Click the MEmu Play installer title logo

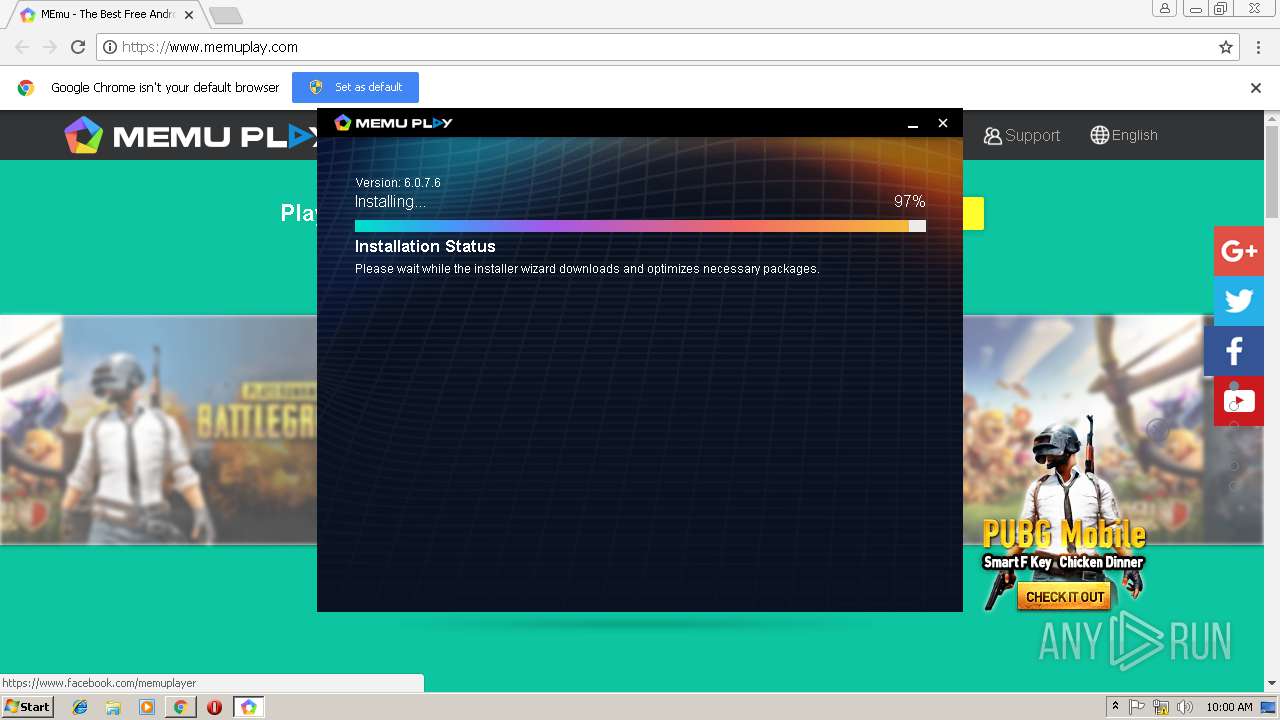pyautogui.click(x=393, y=123)
